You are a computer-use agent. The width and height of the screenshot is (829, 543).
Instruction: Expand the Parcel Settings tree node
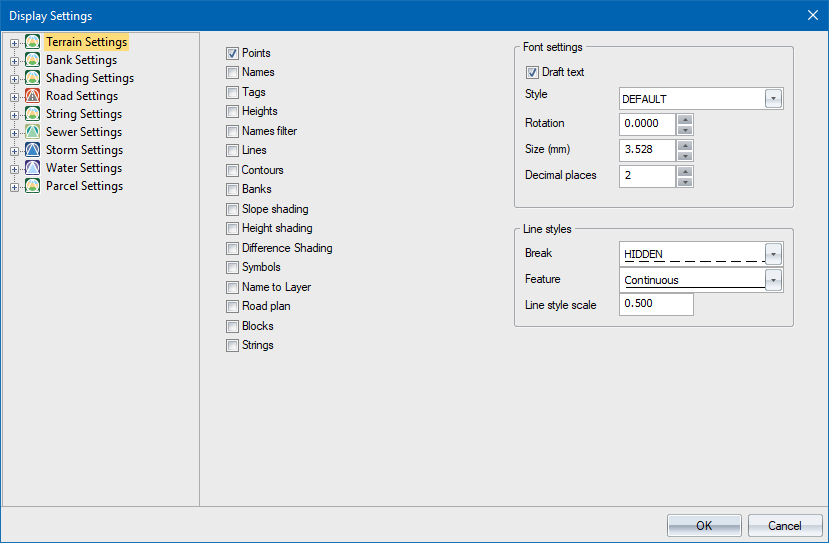coord(14,187)
